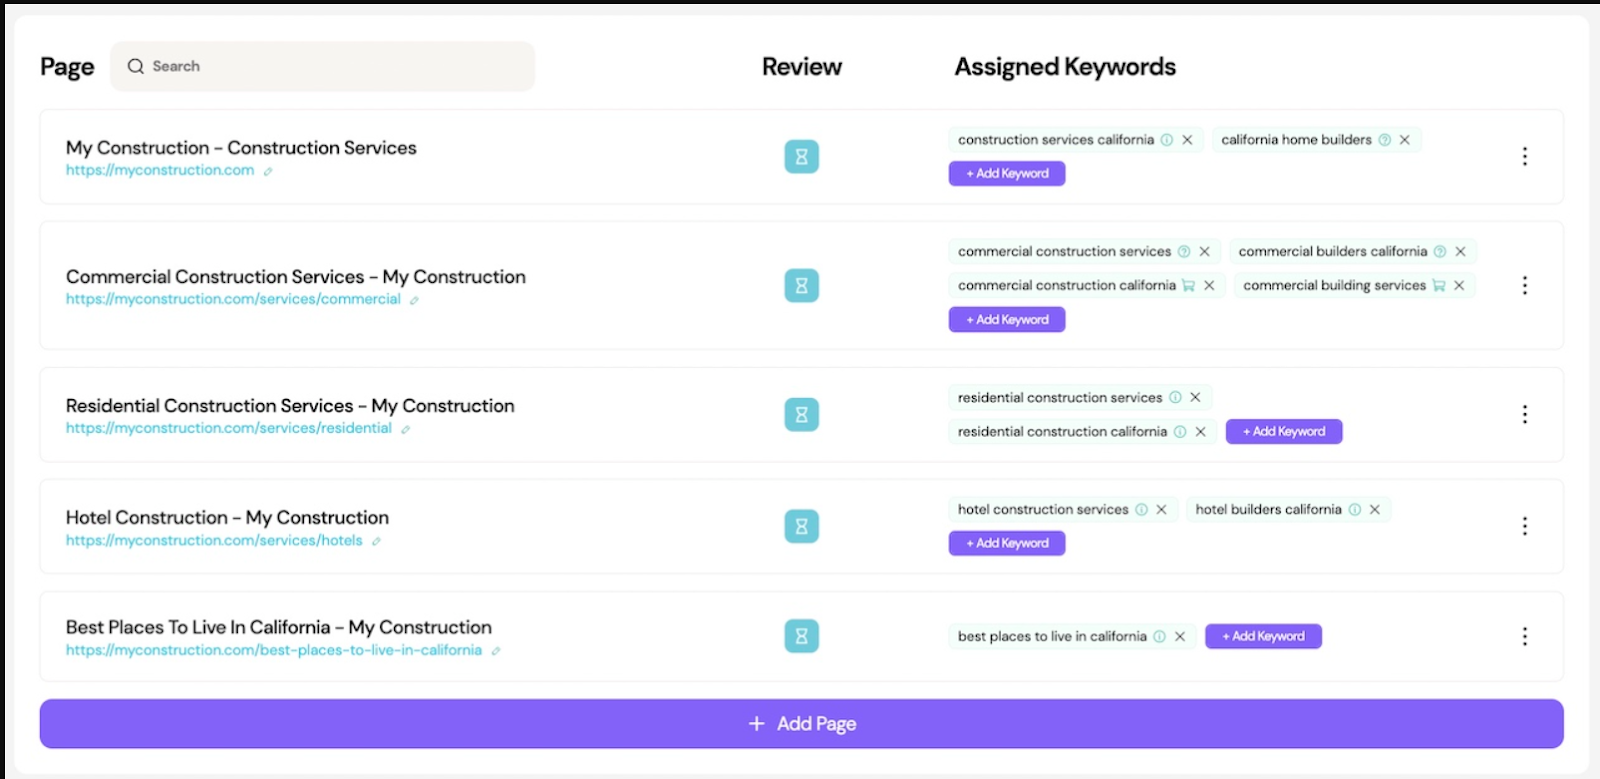
Task: Open the https://myconstruction.com/services/hotels link
Action: [214, 541]
